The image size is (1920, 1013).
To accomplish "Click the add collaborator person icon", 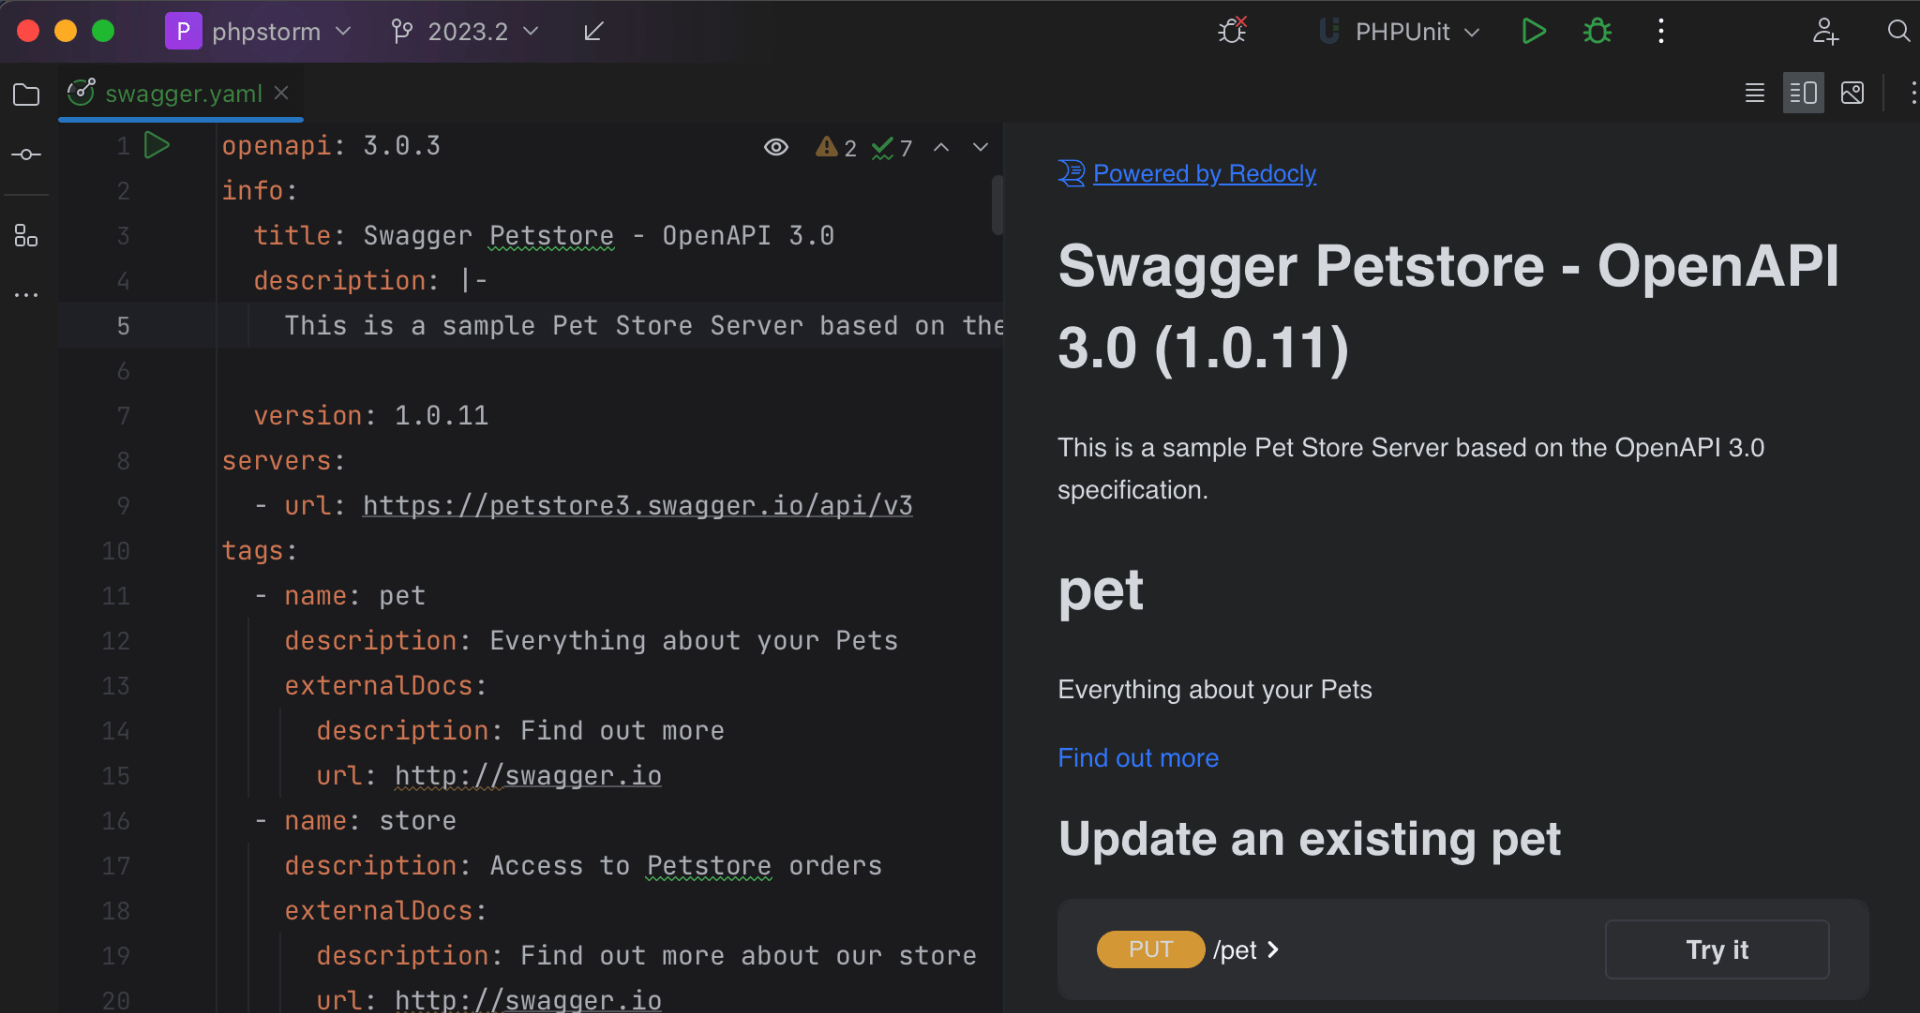I will (x=1825, y=32).
